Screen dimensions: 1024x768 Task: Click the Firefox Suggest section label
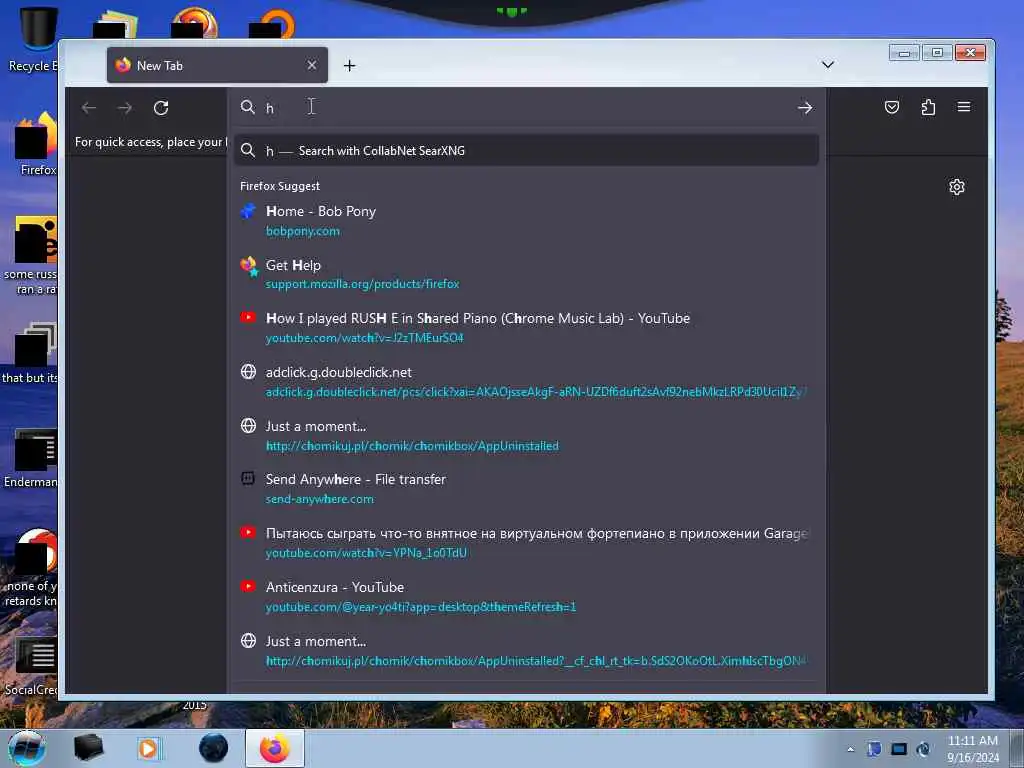[x=280, y=186]
